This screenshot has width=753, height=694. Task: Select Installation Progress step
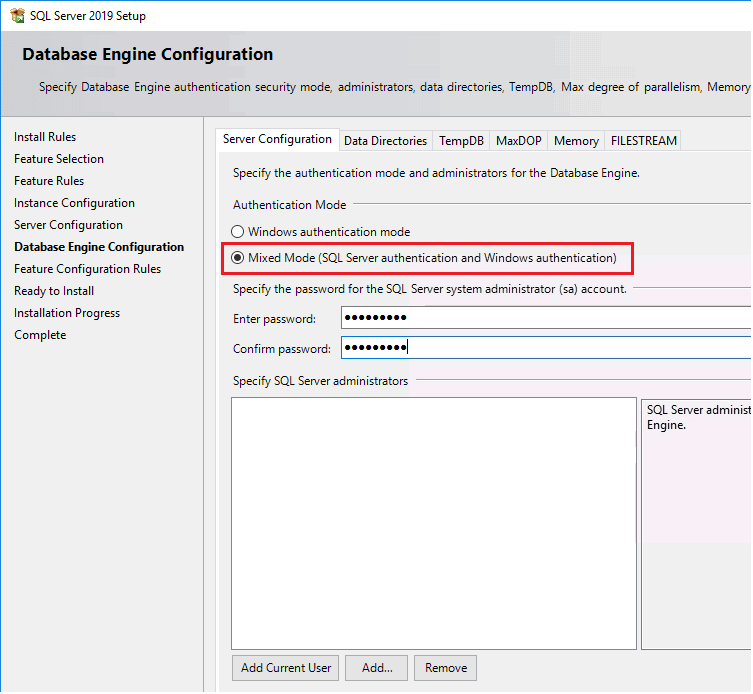(67, 313)
